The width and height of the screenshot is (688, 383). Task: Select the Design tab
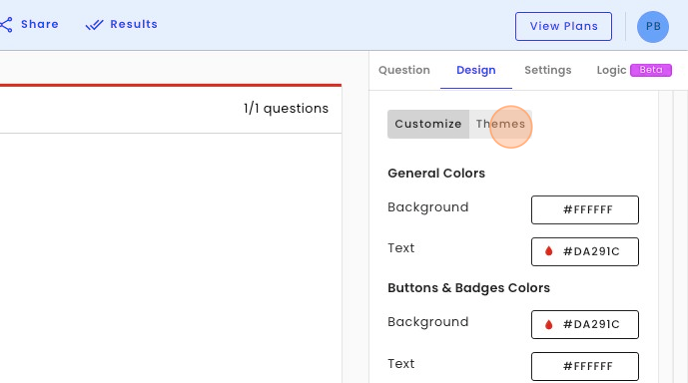(476, 70)
